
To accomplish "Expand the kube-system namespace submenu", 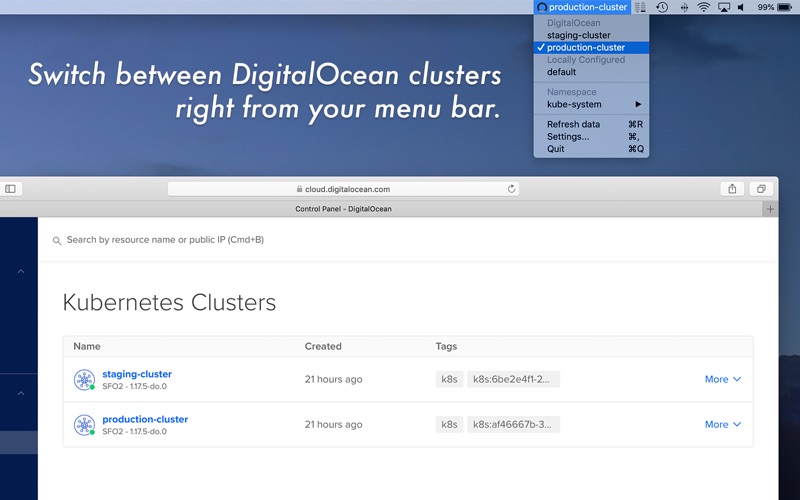I will click(x=591, y=104).
